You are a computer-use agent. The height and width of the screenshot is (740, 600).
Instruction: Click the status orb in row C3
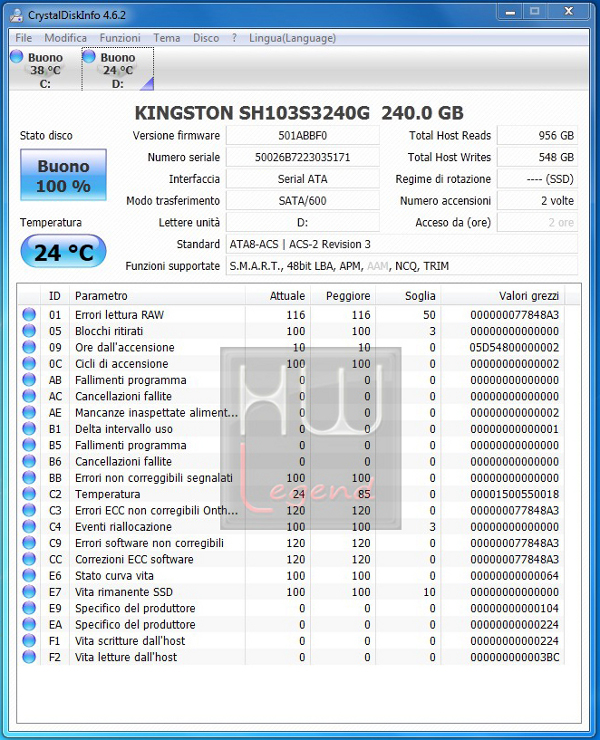point(29,510)
